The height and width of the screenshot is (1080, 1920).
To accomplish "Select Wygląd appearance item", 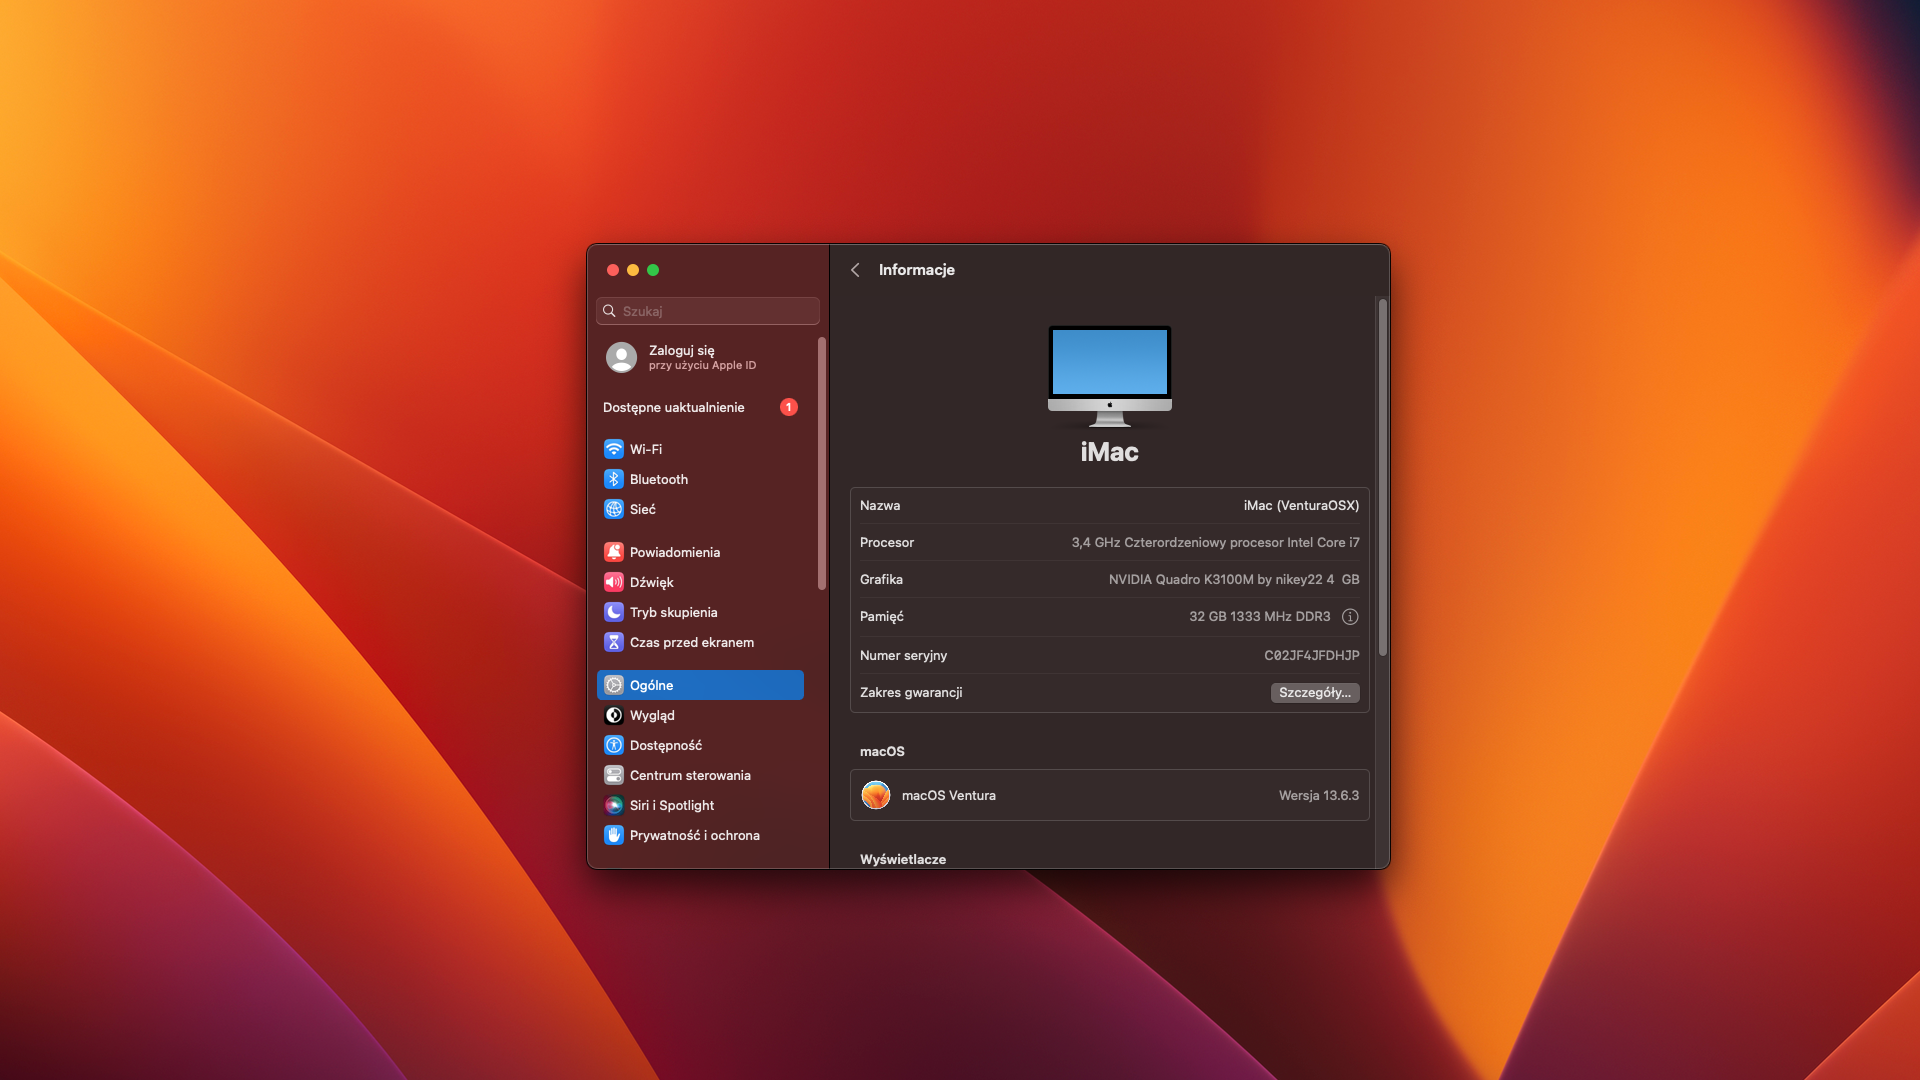I will (x=652, y=715).
